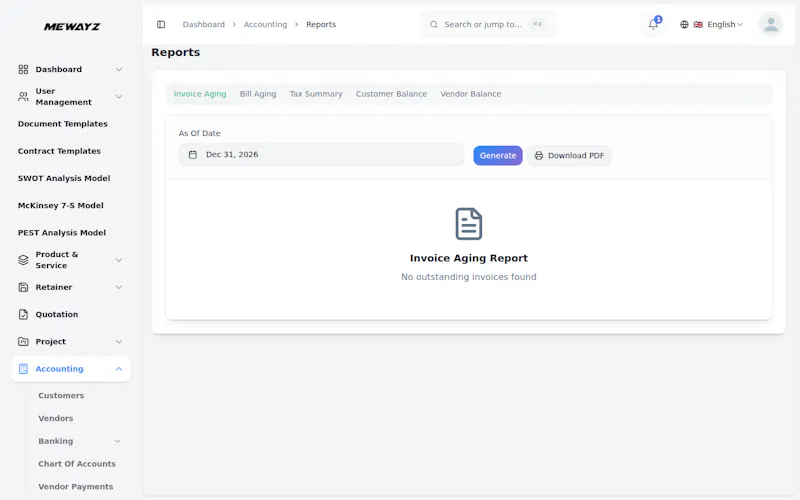This screenshot has height=500, width=800.
Task: Click the 'No outstanding invoices found' text
Action: click(468, 277)
